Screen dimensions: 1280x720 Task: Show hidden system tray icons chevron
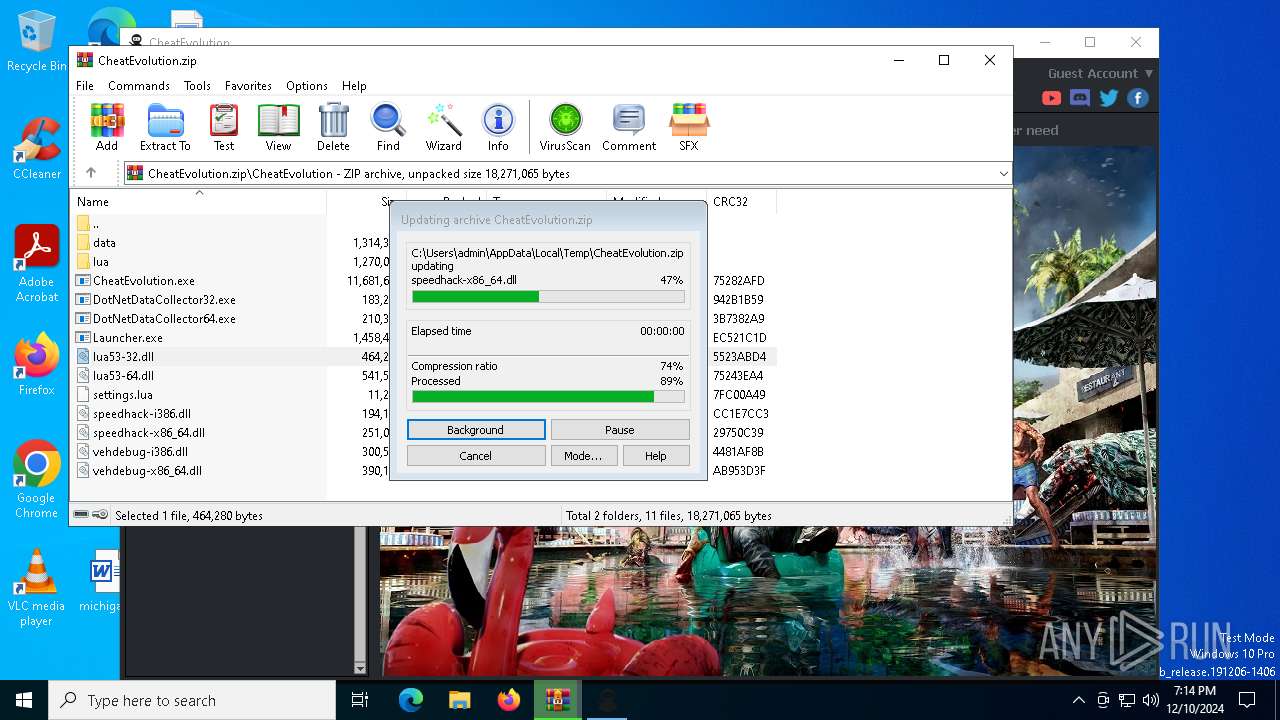coord(1078,700)
